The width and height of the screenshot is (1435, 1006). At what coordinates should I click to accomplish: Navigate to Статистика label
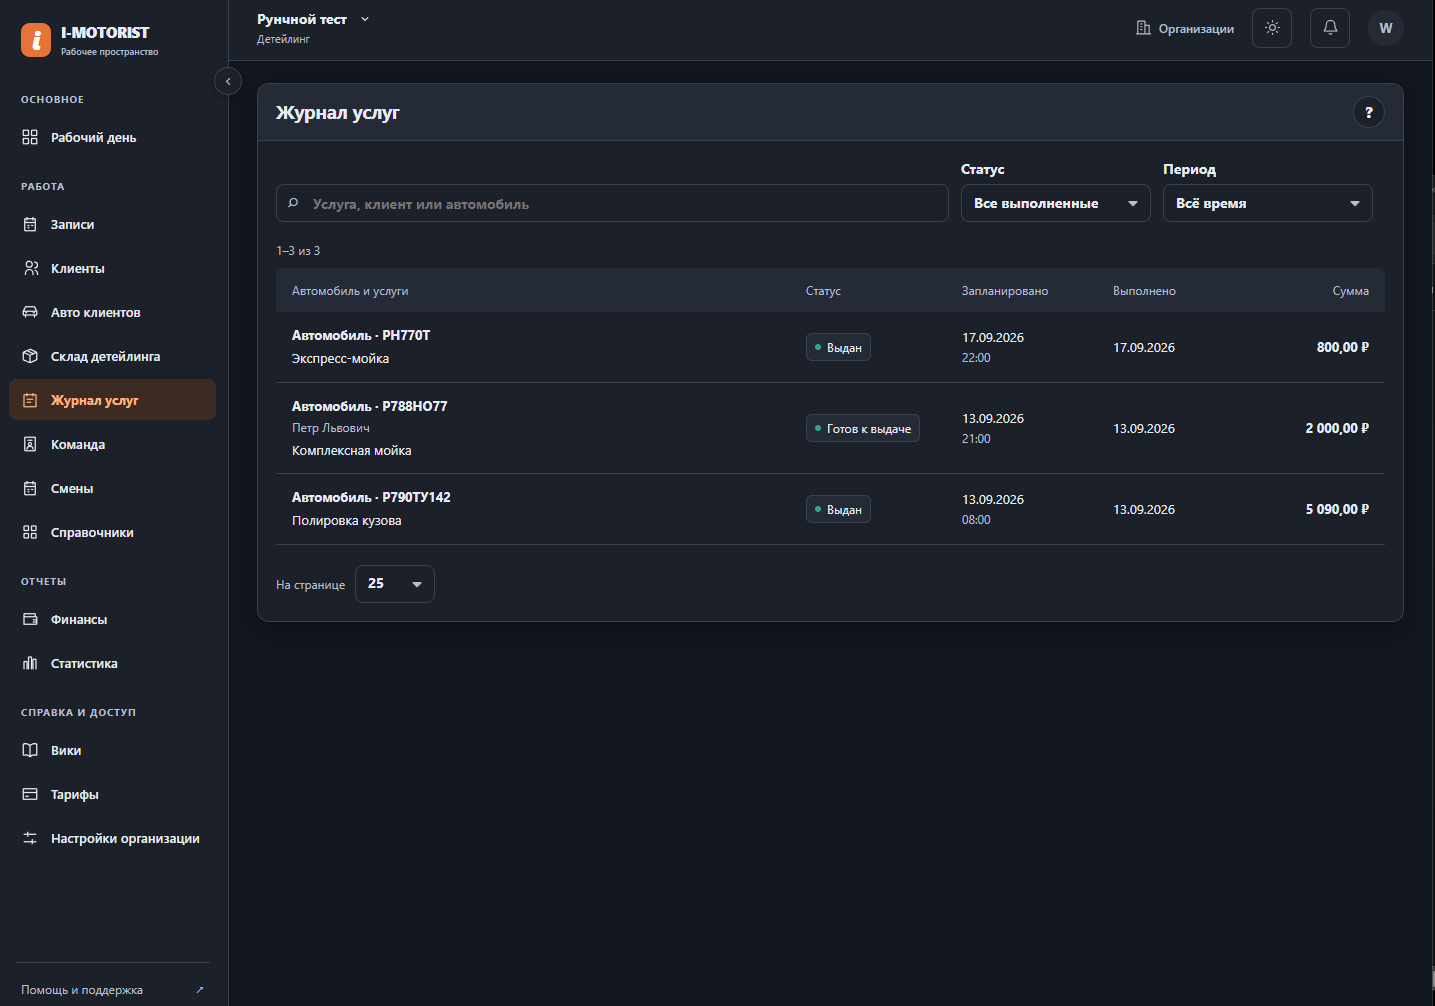click(84, 664)
